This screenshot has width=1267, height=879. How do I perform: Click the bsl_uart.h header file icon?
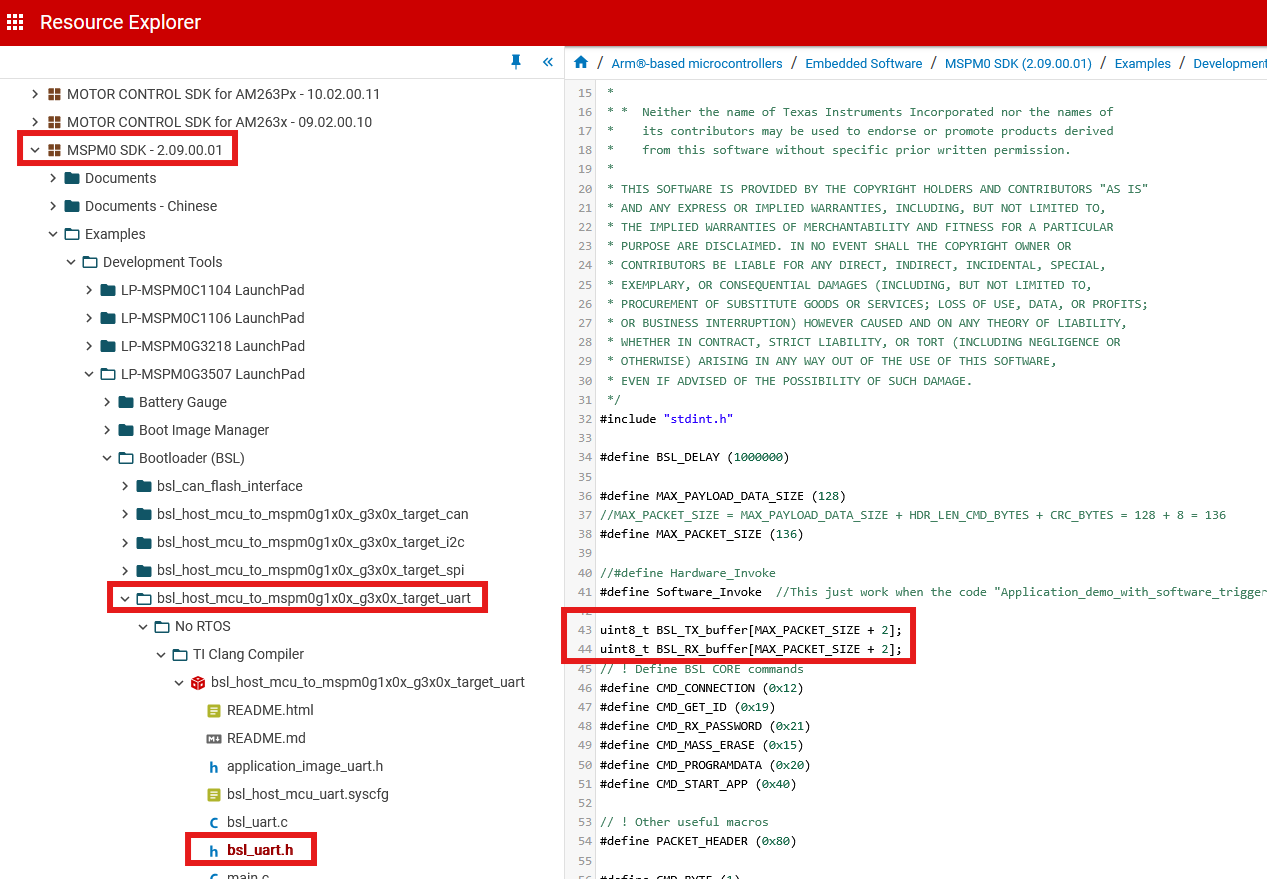pyautogui.click(x=214, y=851)
